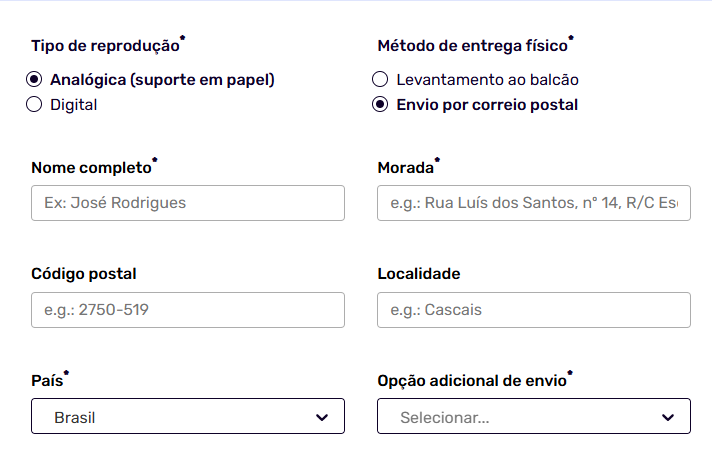
Task: Click the Método de entrega físico label
Action: point(472,46)
